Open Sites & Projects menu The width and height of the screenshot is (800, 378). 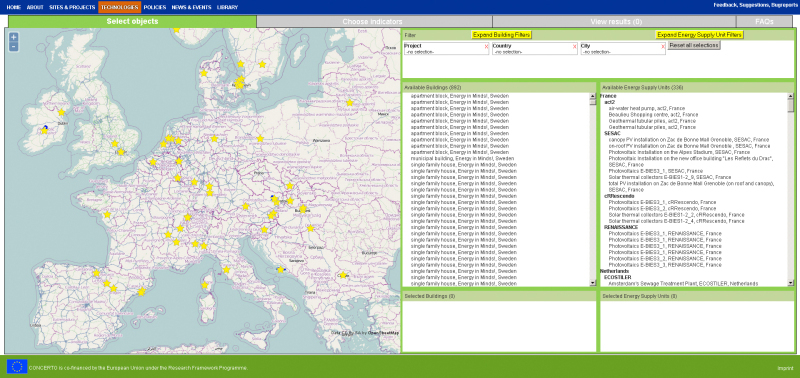tap(72, 7)
